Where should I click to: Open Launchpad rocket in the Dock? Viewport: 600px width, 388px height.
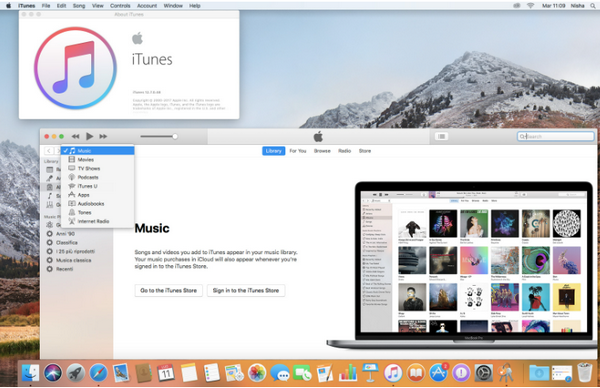[76, 373]
